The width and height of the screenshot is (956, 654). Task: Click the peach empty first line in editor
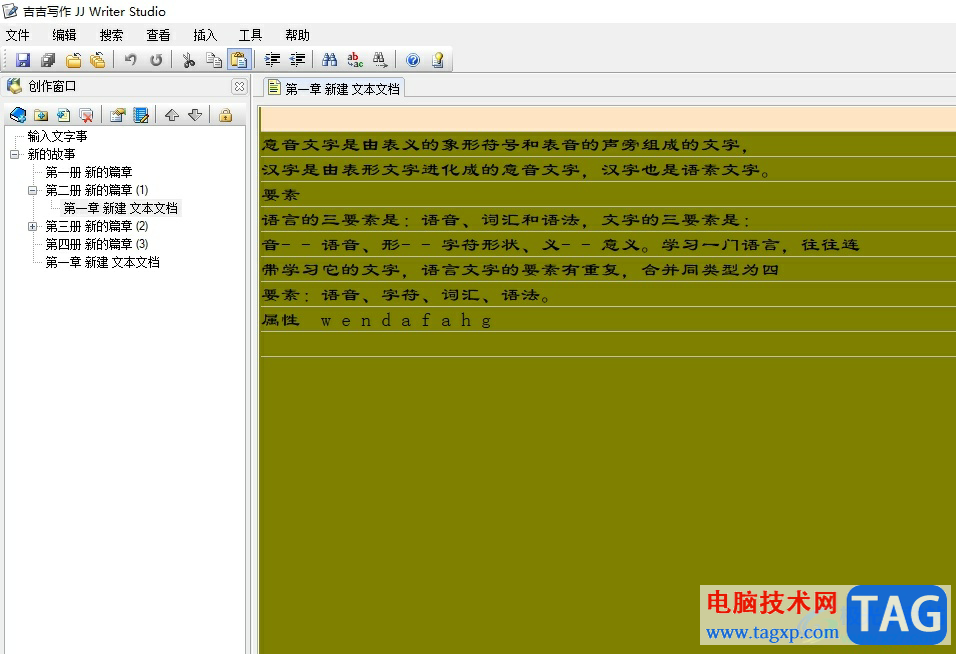click(x=607, y=119)
